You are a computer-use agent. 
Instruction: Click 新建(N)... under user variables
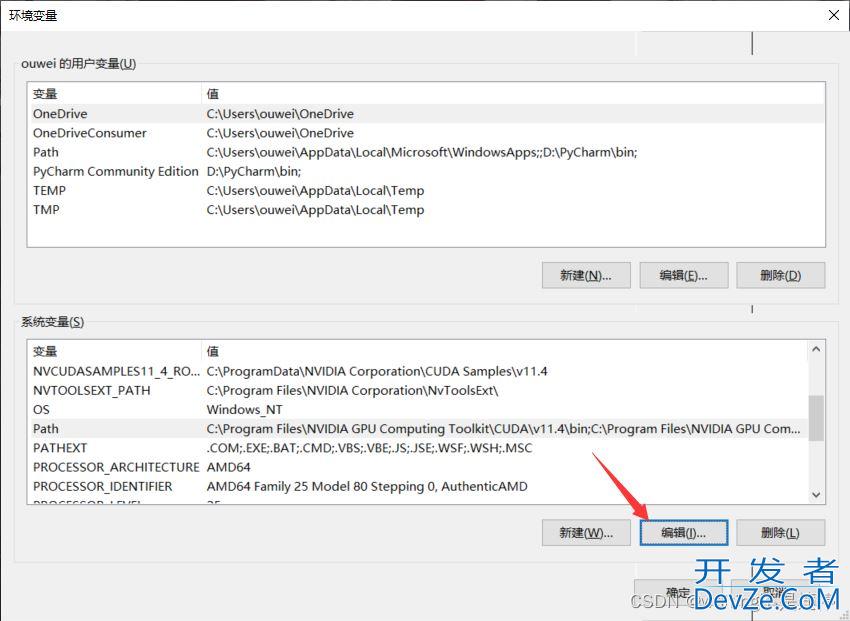[x=586, y=275]
